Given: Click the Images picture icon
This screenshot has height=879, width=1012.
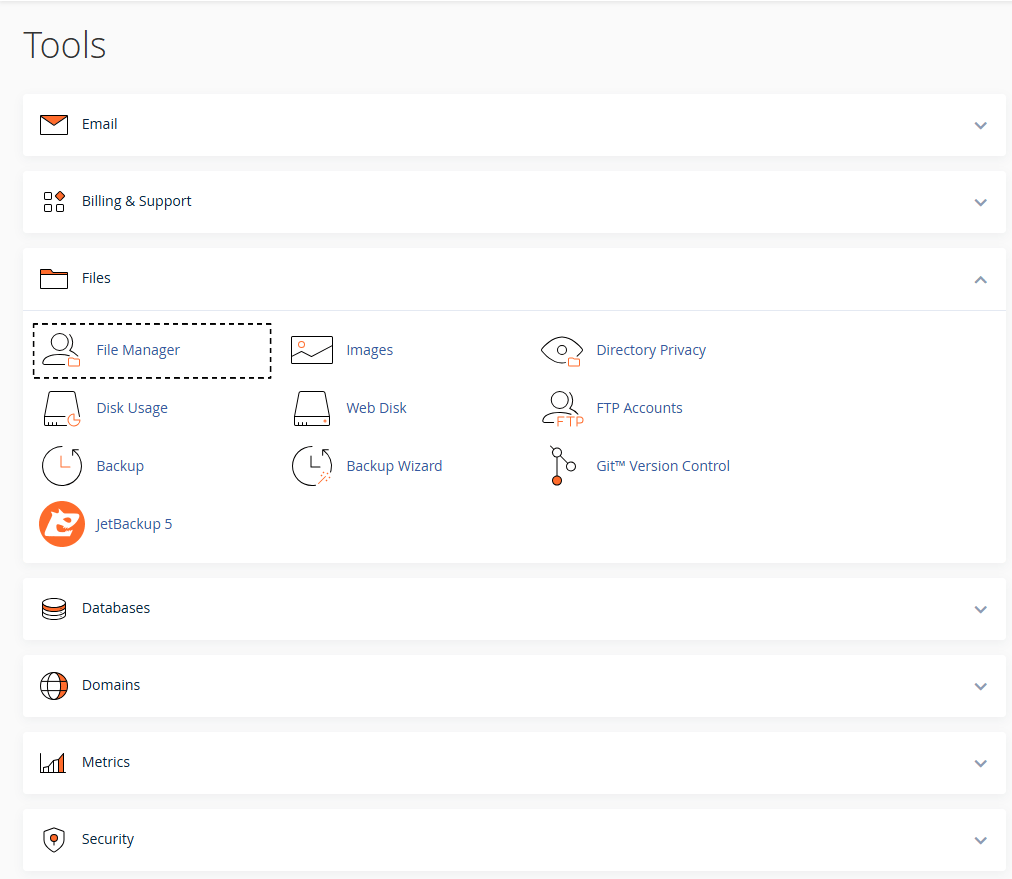Looking at the screenshot, I should click(x=312, y=350).
